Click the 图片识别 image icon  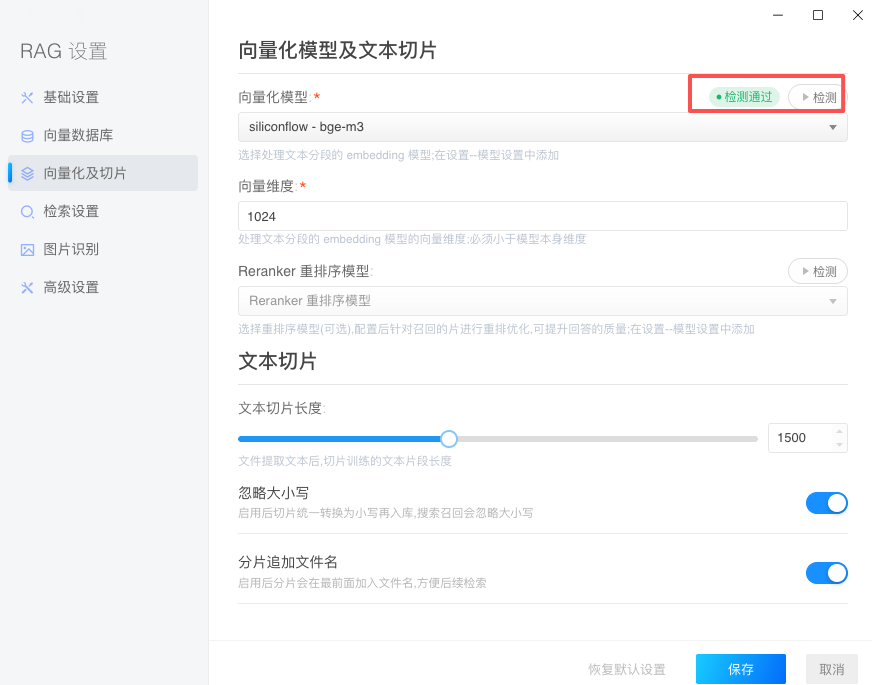click(x=27, y=250)
